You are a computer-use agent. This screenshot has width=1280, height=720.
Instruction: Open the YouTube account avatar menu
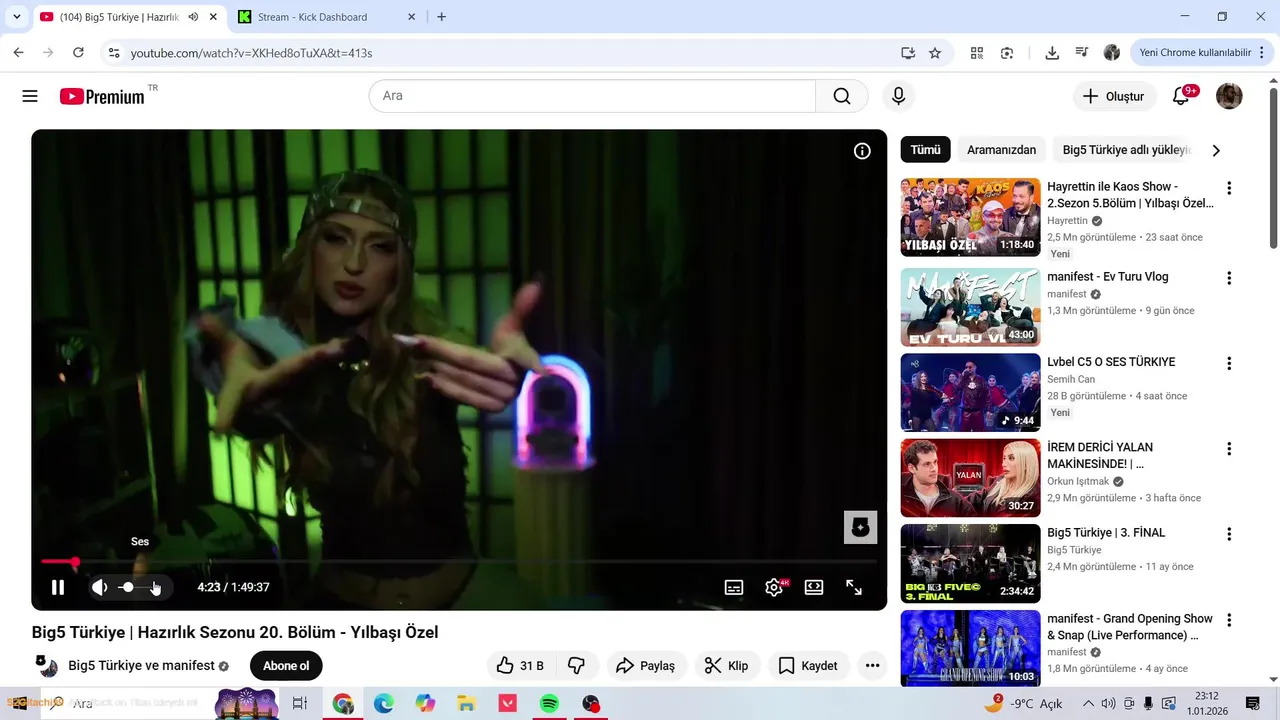tap(1229, 96)
